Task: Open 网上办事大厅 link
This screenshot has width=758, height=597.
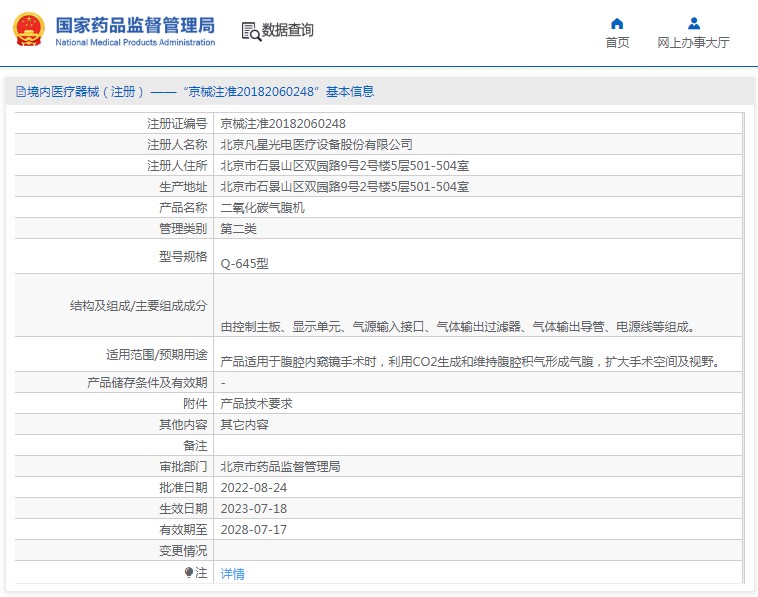Action: click(x=693, y=43)
